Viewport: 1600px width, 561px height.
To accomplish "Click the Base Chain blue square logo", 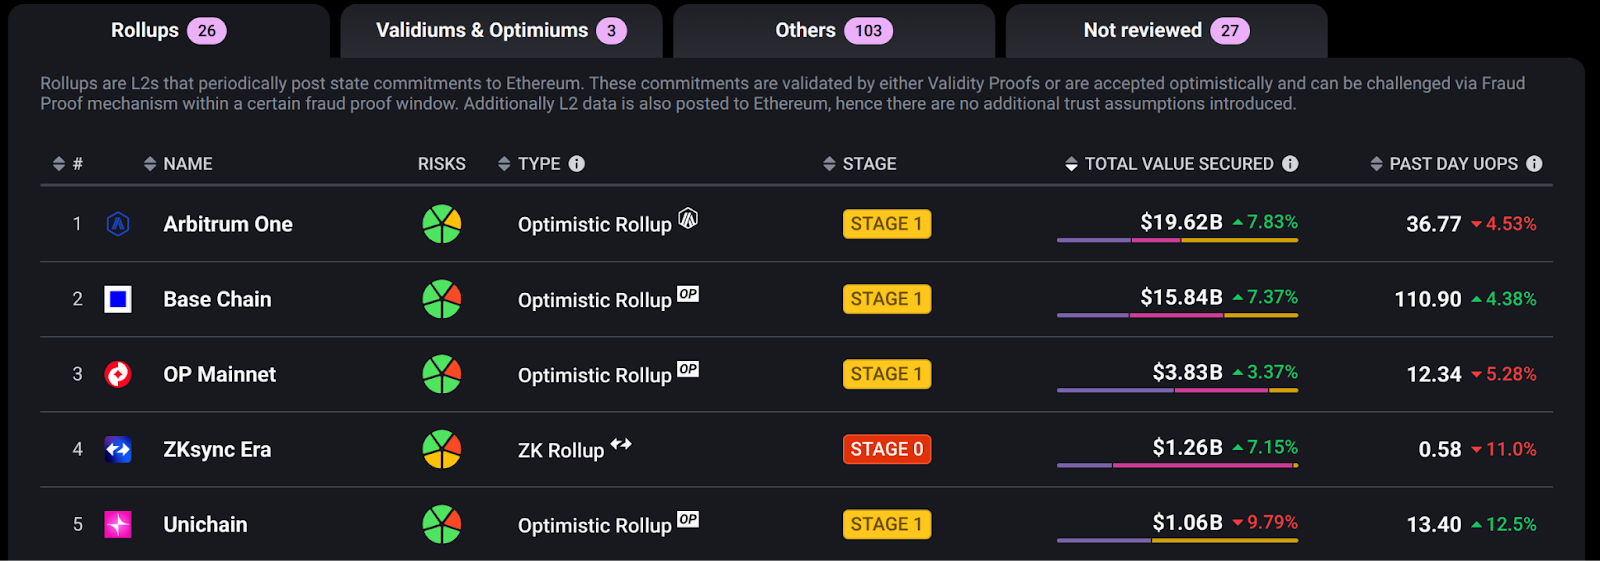I will click(x=118, y=299).
